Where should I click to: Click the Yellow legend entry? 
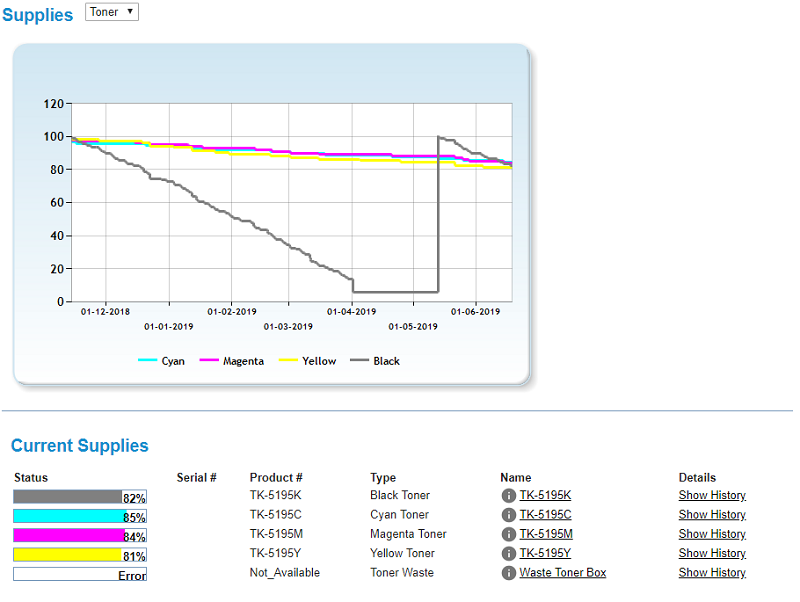coord(308,361)
